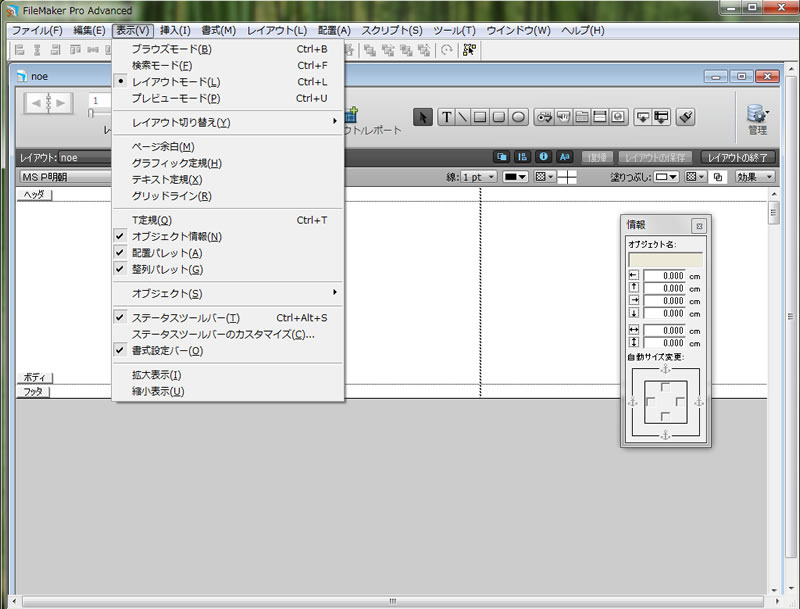Uncheck オブジェクト情報 in the View menu

[177, 237]
